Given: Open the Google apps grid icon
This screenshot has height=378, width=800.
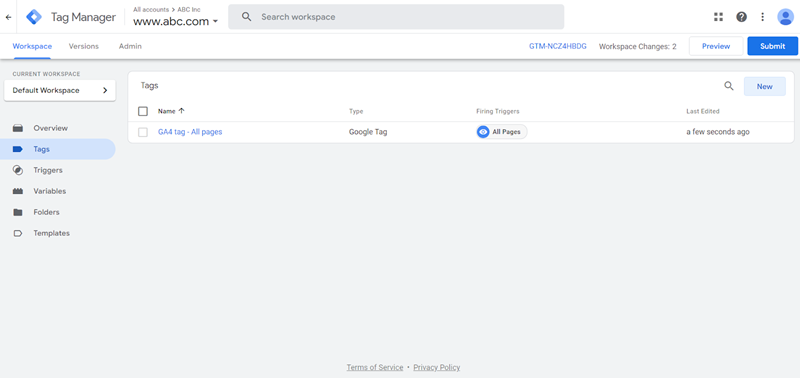Looking at the screenshot, I should (718, 17).
